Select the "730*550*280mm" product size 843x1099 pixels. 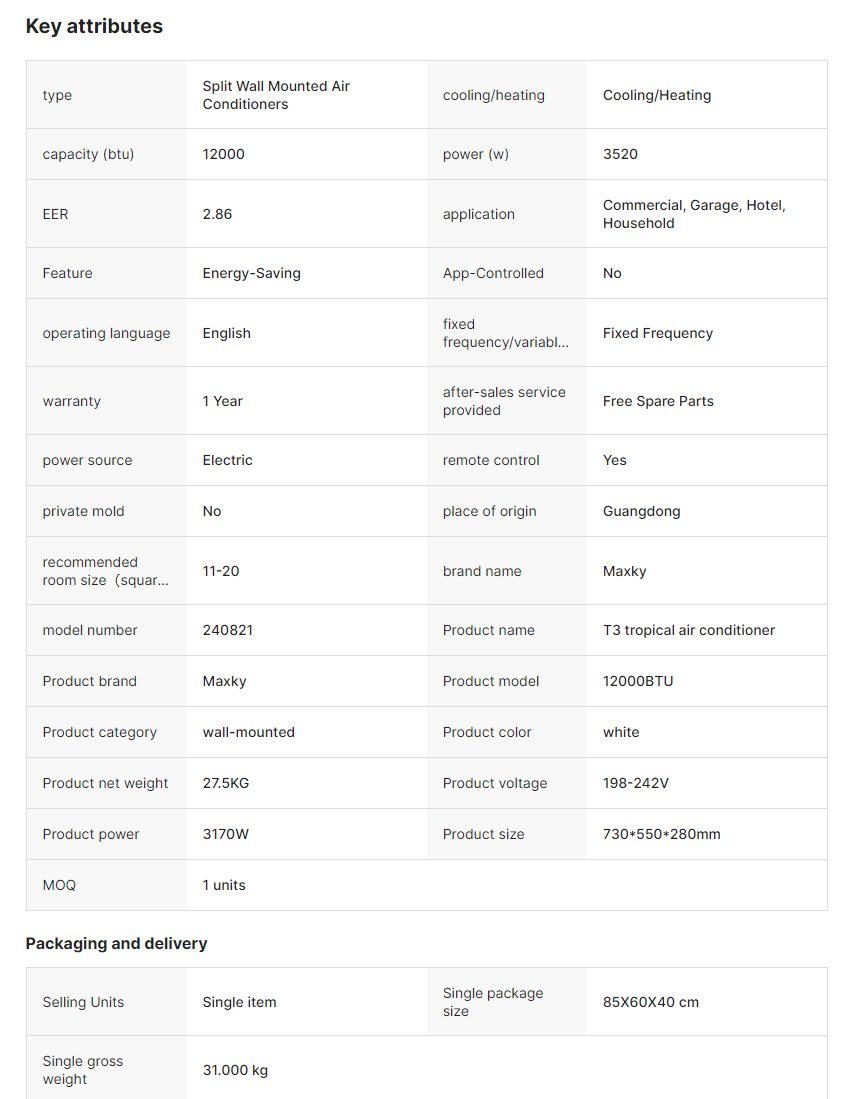click(661, 834)
